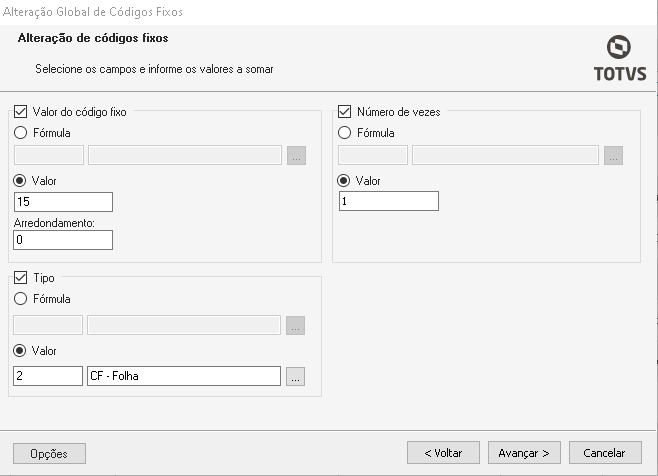Uncheck the Tipo checkbox
658x476 pixels.
click(x=21, y=277)
